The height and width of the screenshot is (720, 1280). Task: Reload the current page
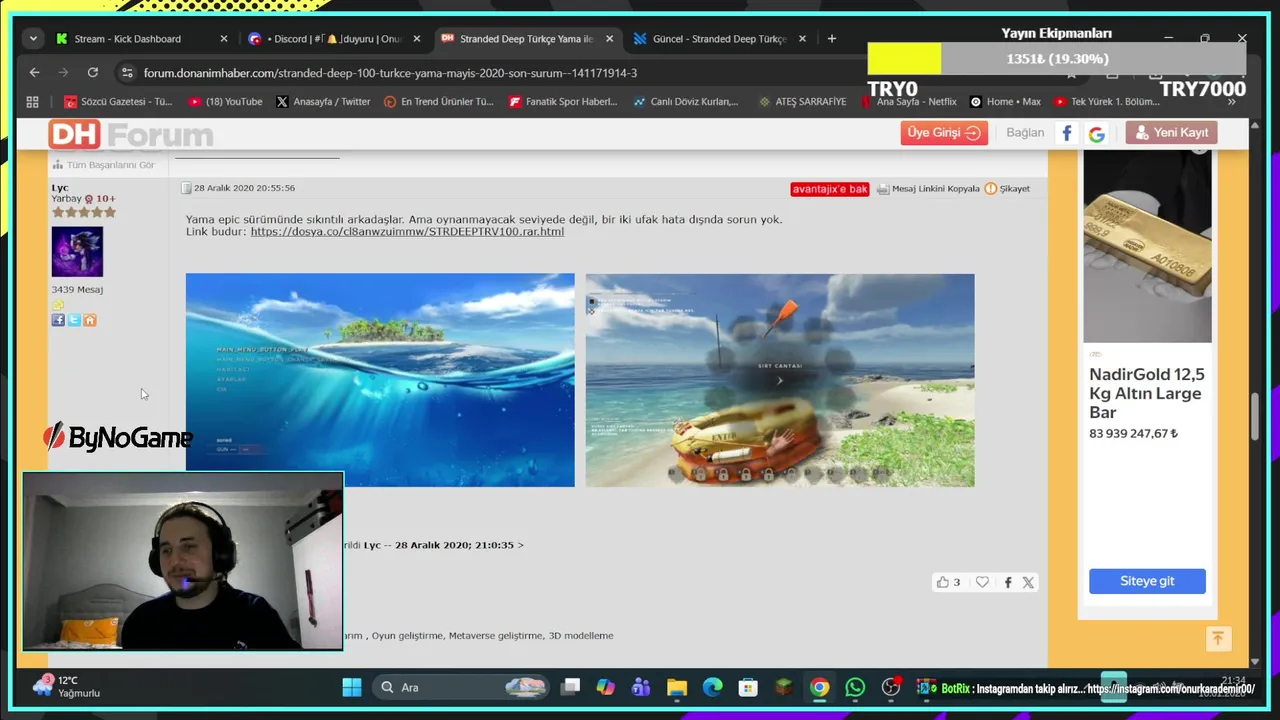pyautogui.click(x=93, y=73)
